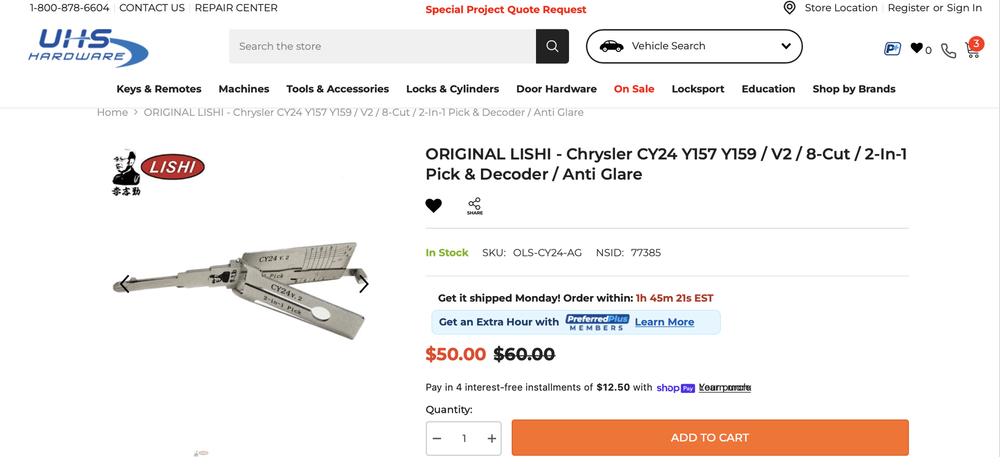
Task: Click the phone icon in header
Action: click(x=948, y=50)
